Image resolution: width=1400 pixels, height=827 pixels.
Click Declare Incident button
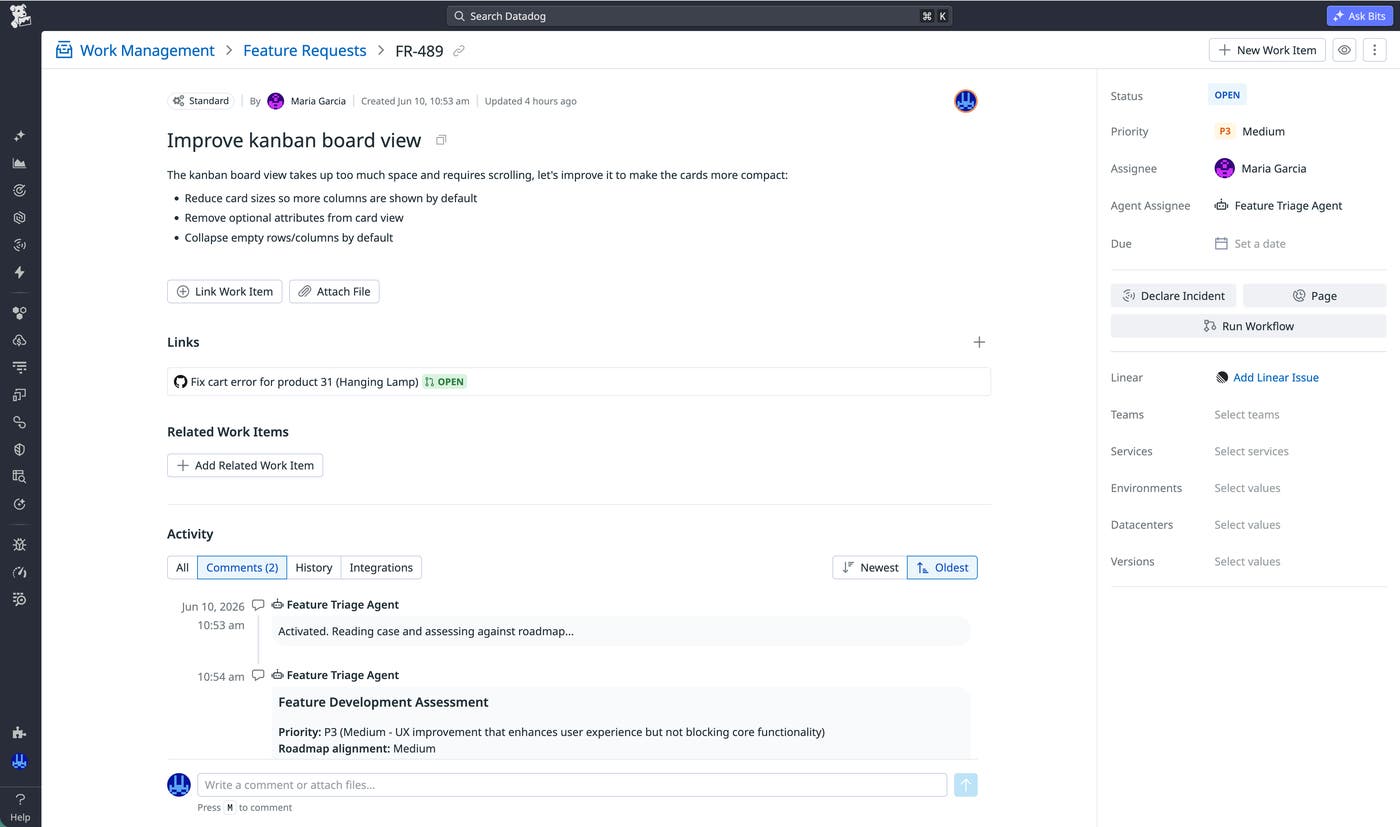click(x=1173, y=296)
